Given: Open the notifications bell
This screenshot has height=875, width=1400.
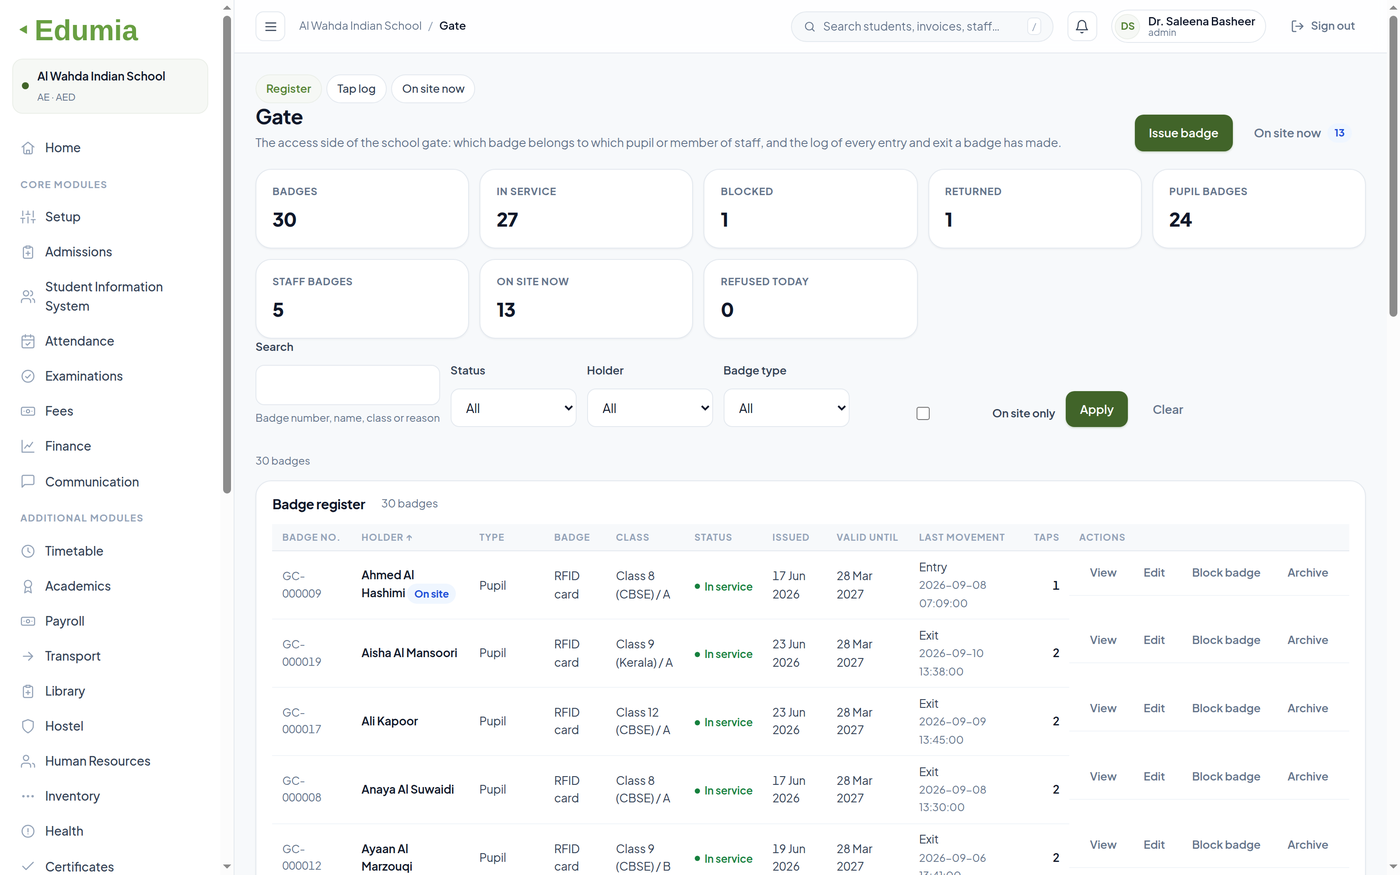Looking at the screenshot, I should [x=1081, y=27].
